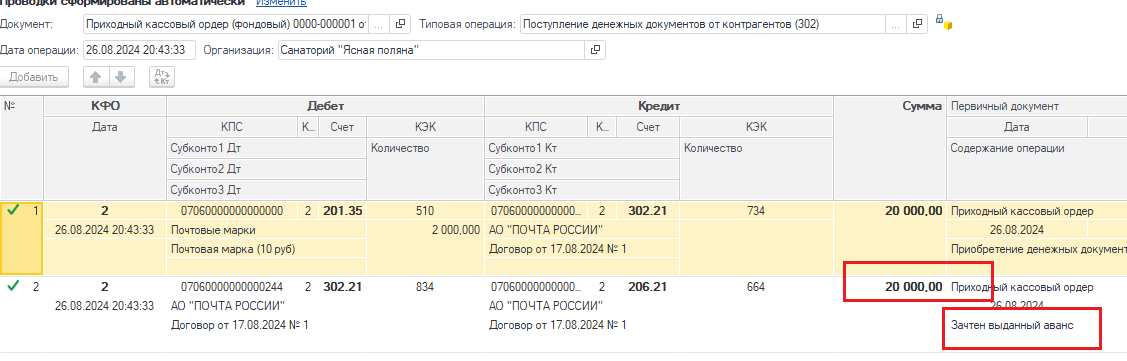Focus the Дата операции field
Screen dimensions: 1127x361
click(x=140, y=50)
